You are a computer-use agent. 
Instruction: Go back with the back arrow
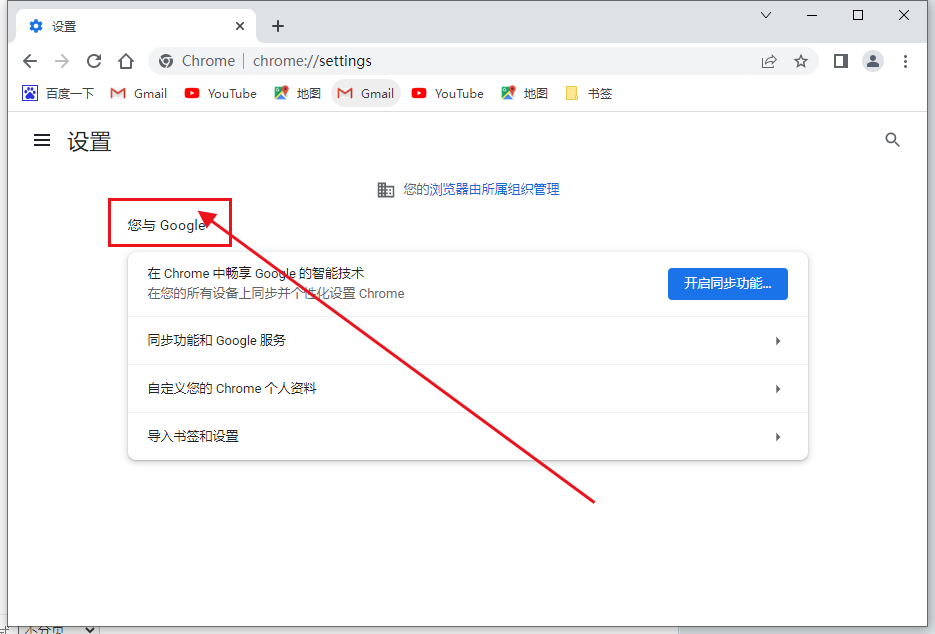point(30,61)
